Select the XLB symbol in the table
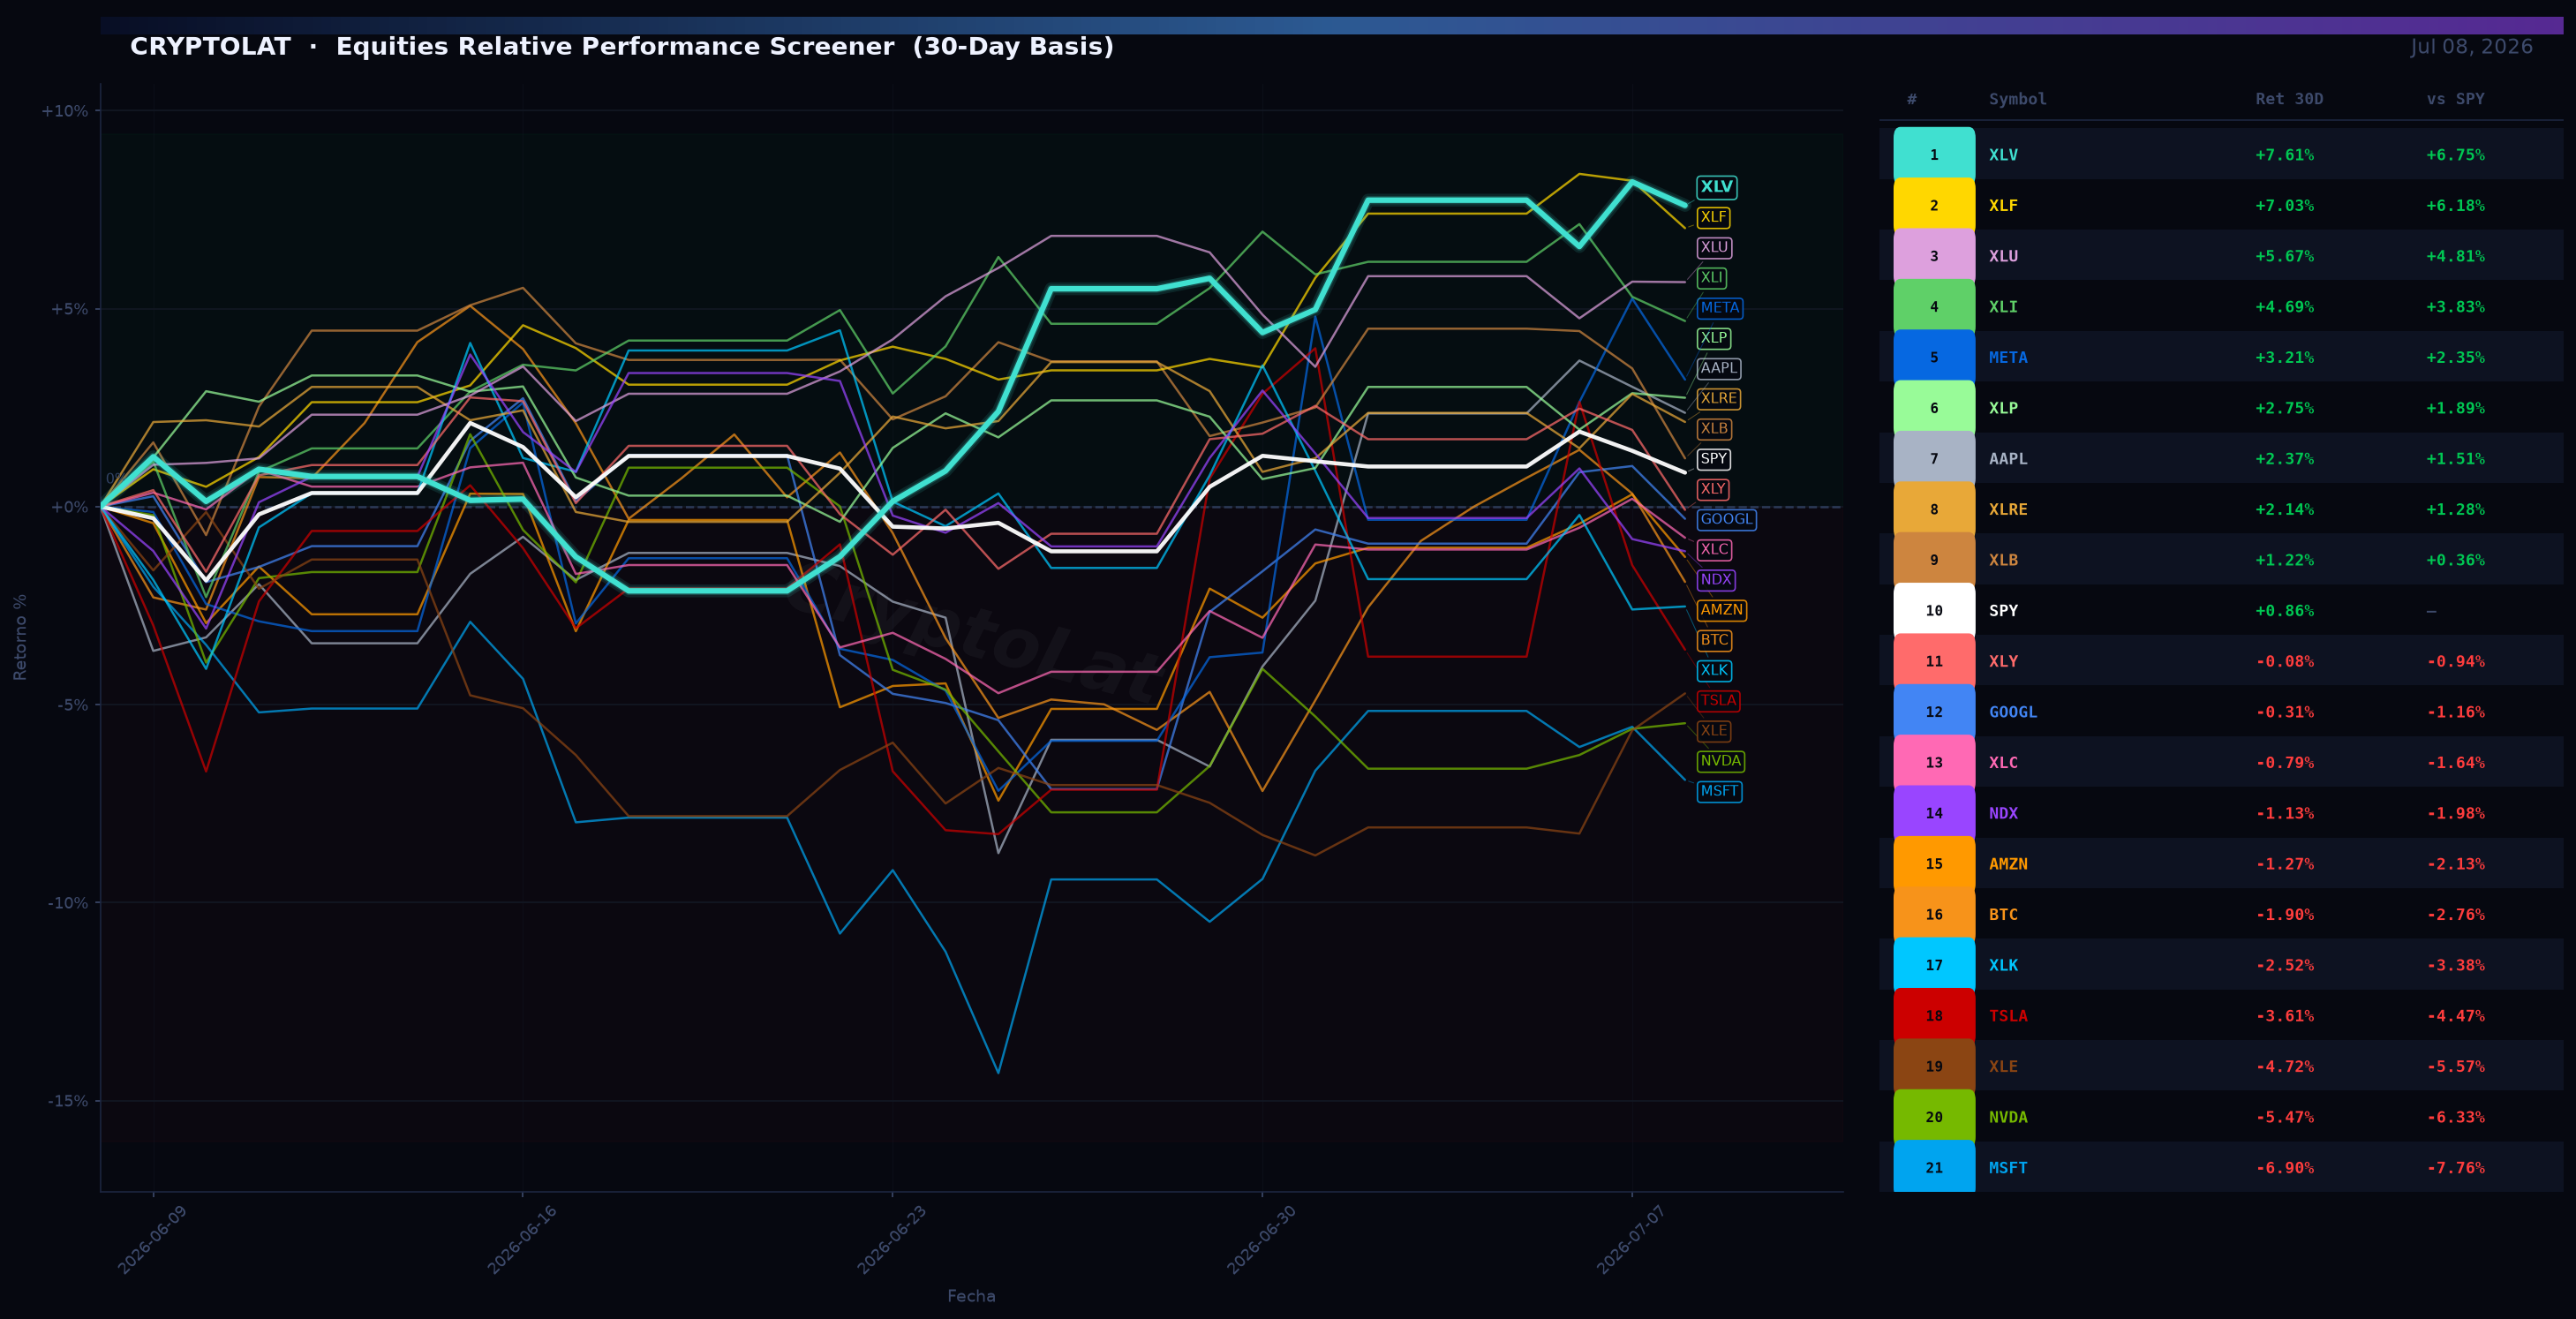2576x1319 pixels. [2003, 560]
